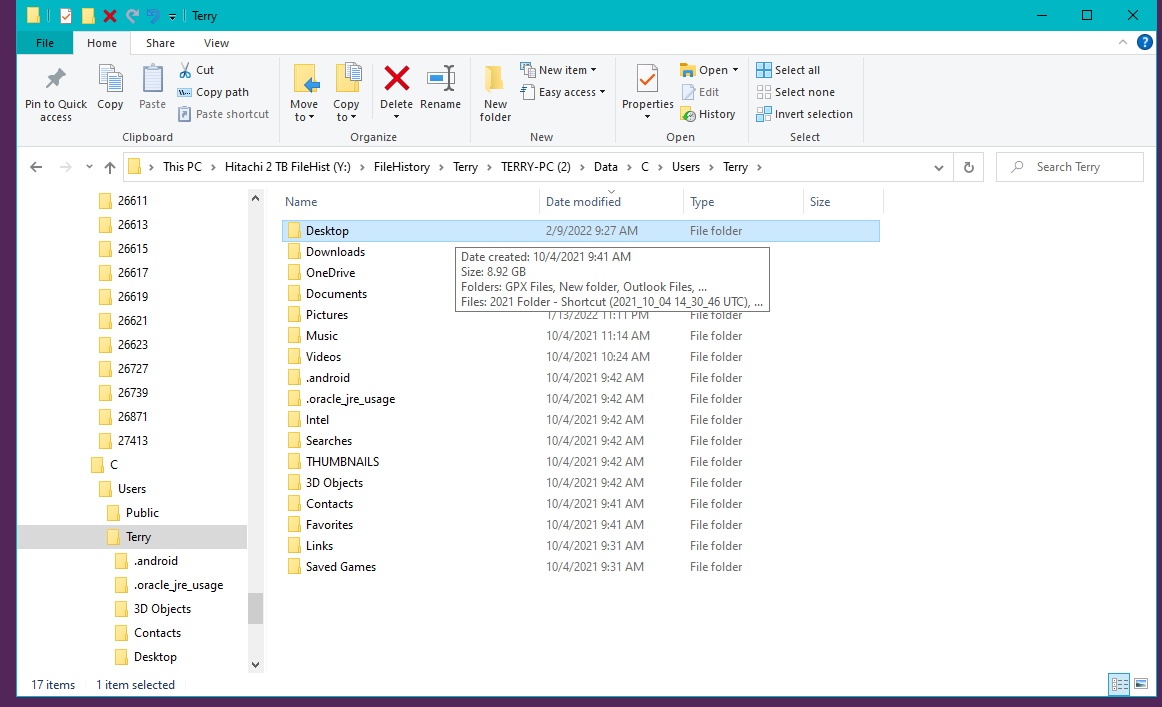
Task: Switch to the Share ribbon tab
Action: click(x=160, y=43)
